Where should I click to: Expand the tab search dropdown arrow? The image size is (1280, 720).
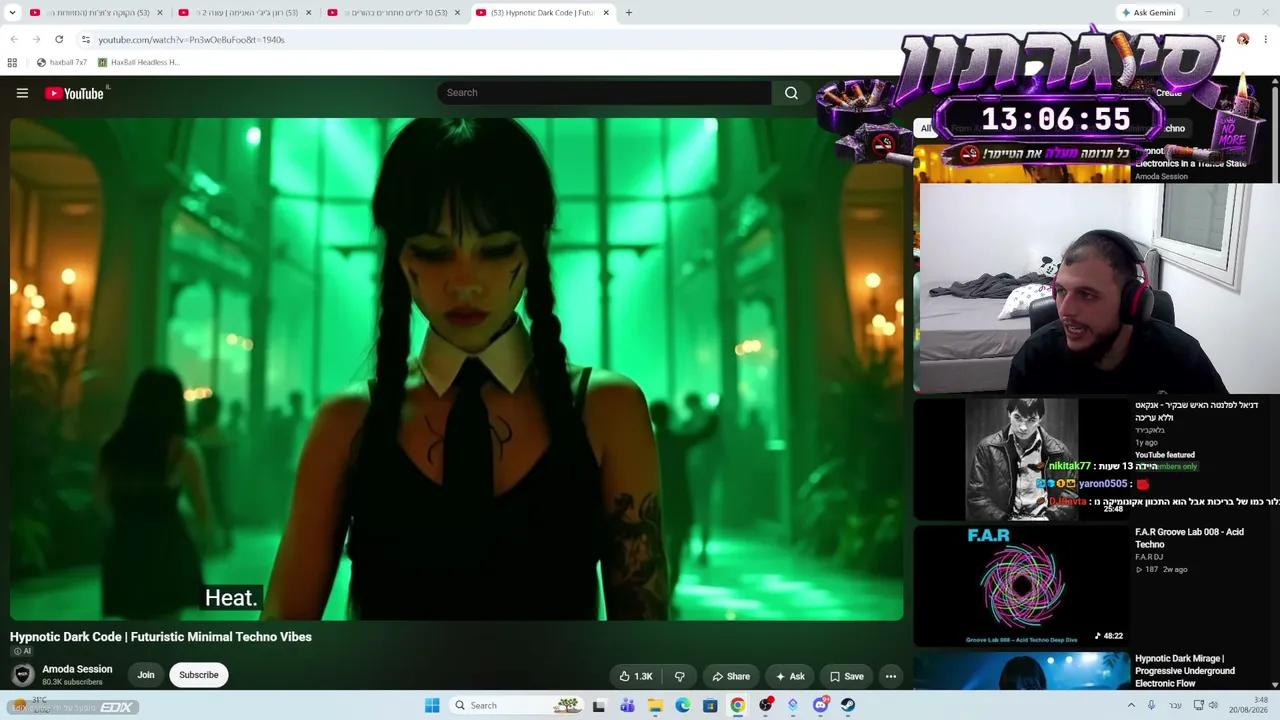(12, 13)
